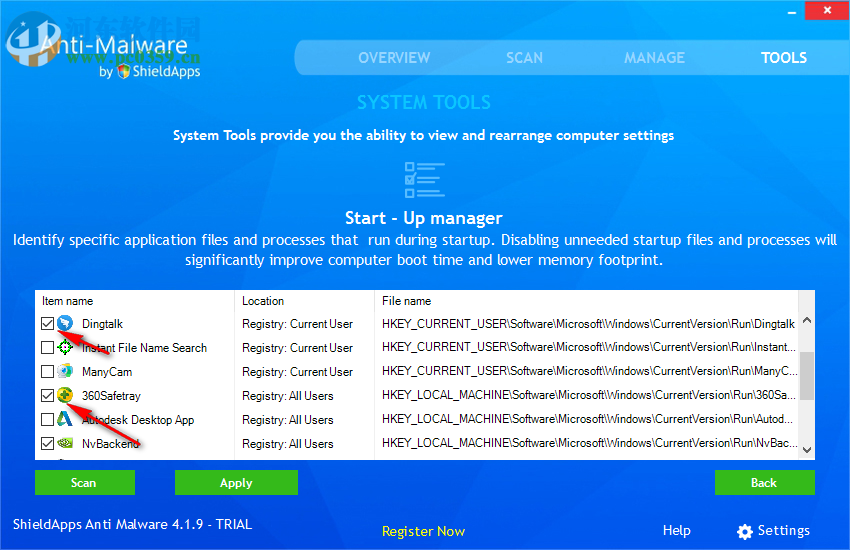This screenshot has width=850, height=550.
Task: Click the ManyCam app icon
Action: (65, 371)
